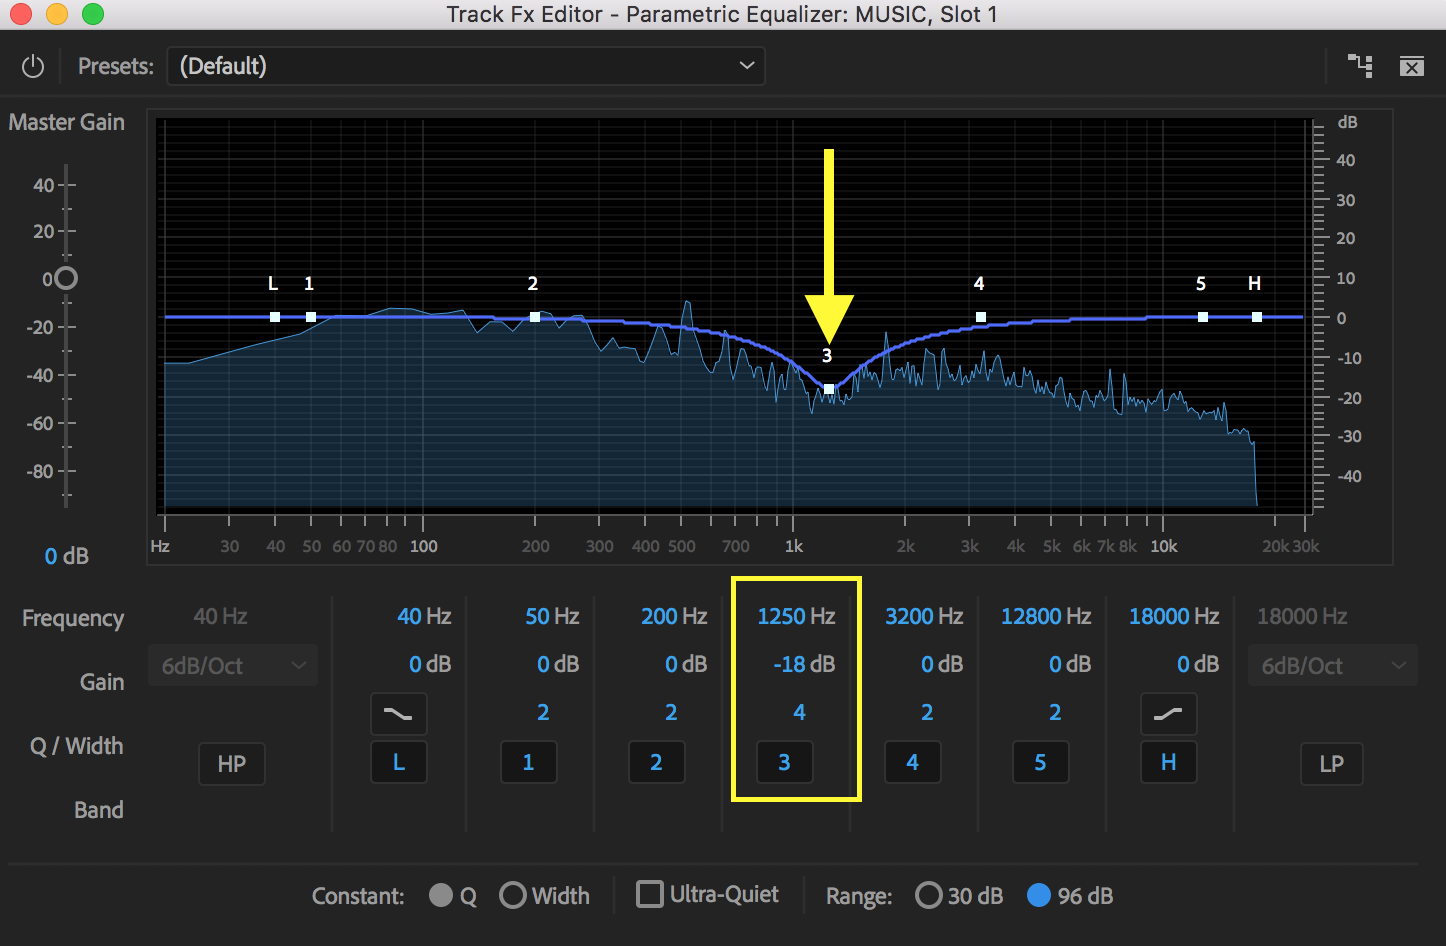Screen dimensions: 1446x946
Task: Click the Master Gain 0 dB value
Action: click(67, 556)
